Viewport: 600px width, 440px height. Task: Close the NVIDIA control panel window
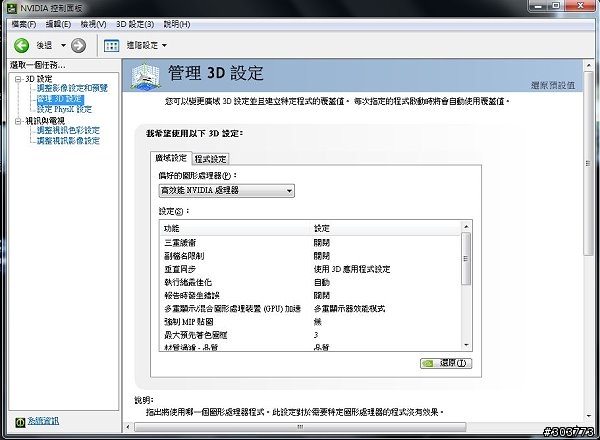(x=580, y=6)
